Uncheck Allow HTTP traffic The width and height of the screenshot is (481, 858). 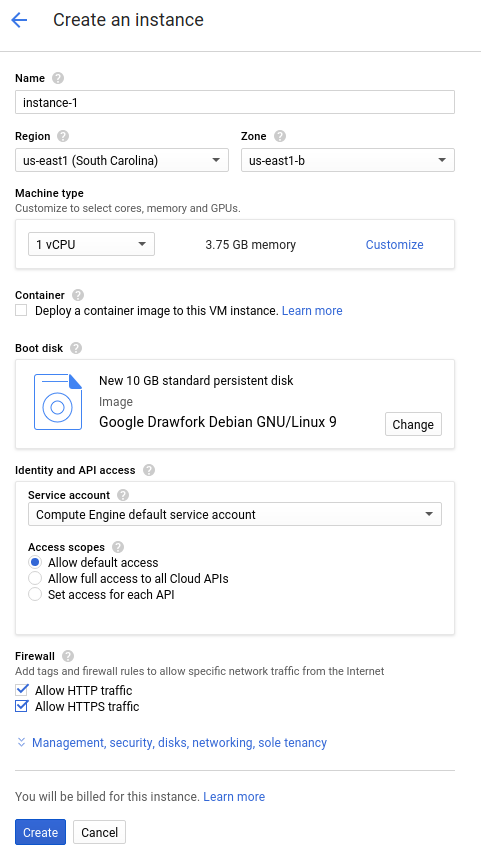[21, 690]
